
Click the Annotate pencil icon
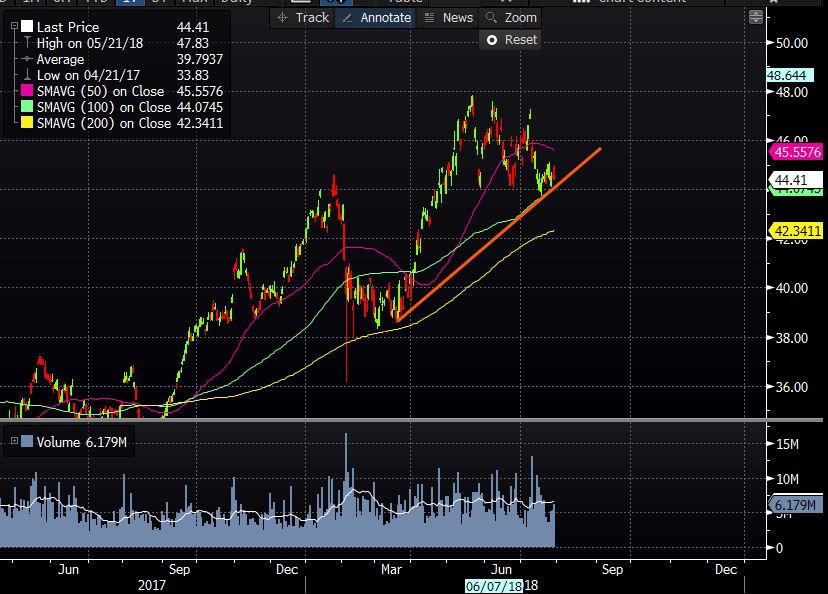[x=346, y=18]
